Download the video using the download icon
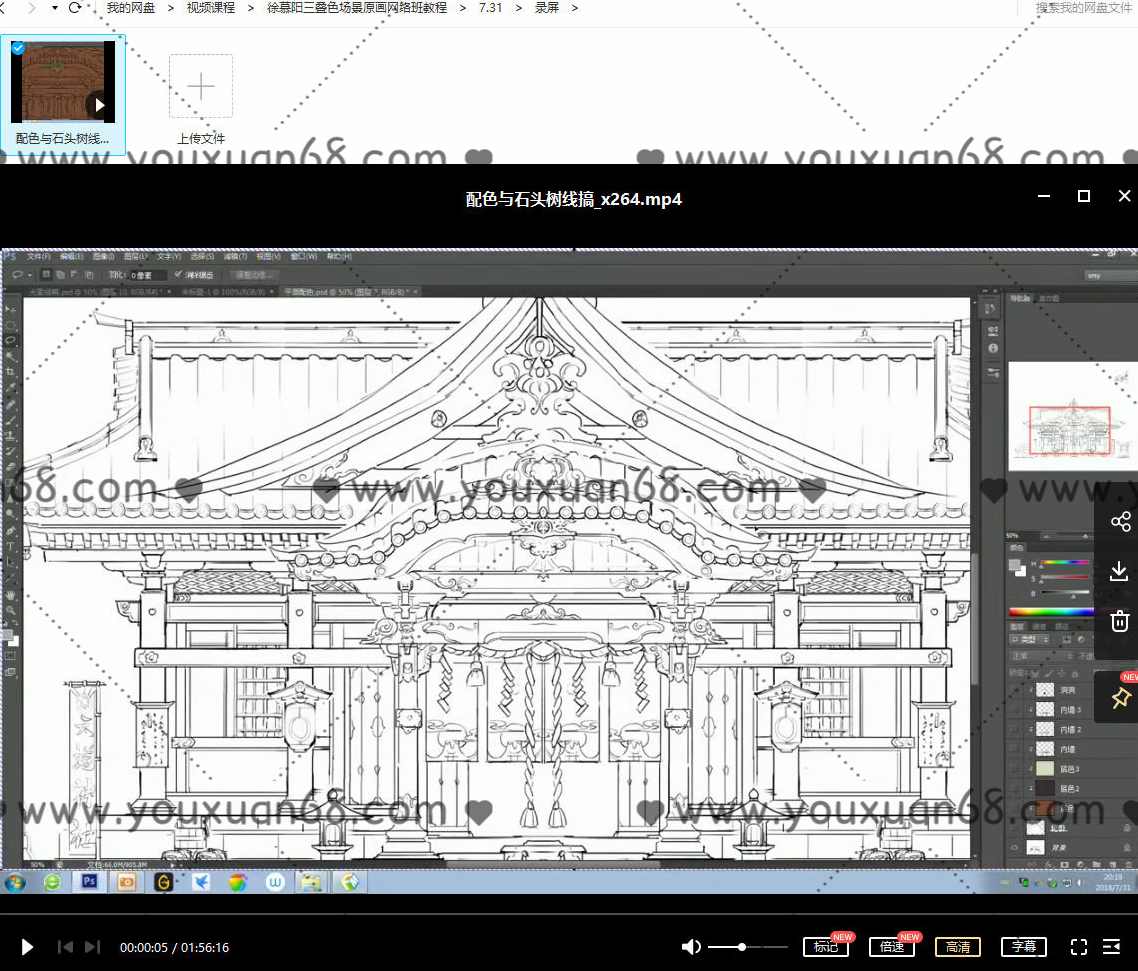Viewport: 1138px width, 971px height. coord(1120,571)
